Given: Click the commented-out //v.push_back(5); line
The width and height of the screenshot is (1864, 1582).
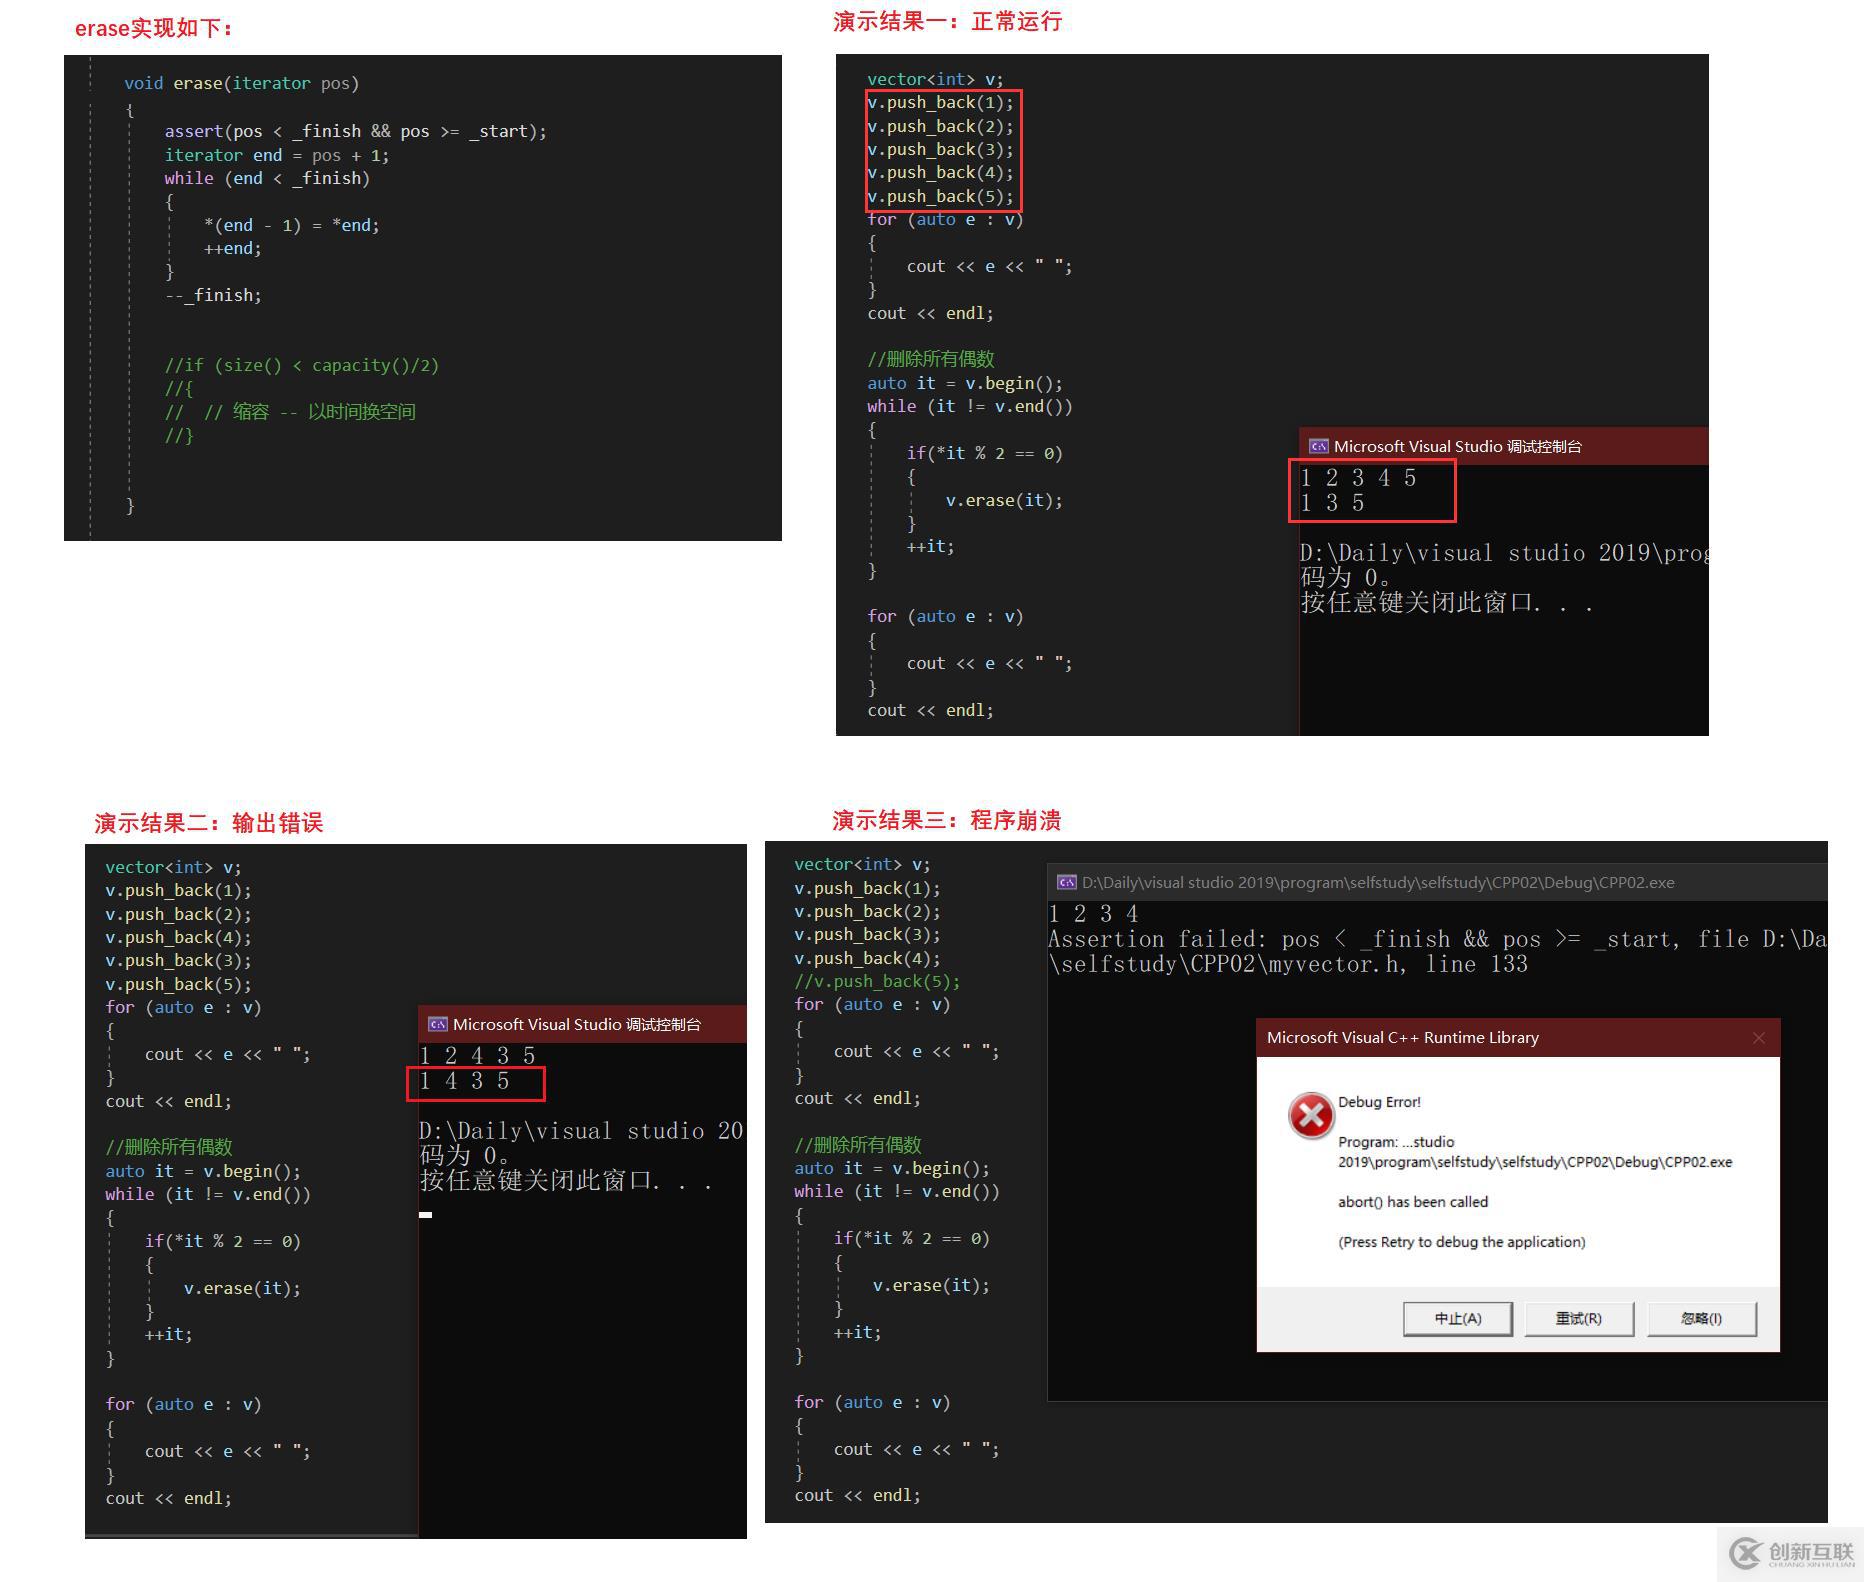Looking at the screenshot, I should pos(877,981).
